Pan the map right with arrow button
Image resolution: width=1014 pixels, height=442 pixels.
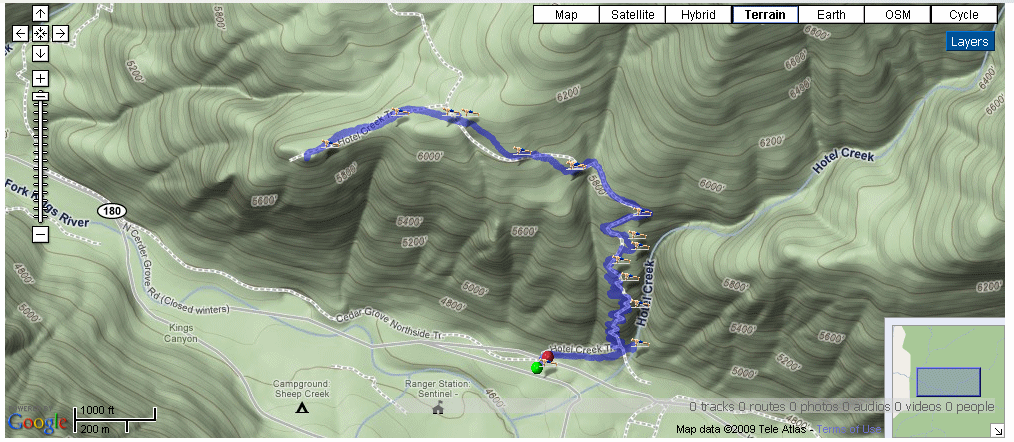coord(59,34)
